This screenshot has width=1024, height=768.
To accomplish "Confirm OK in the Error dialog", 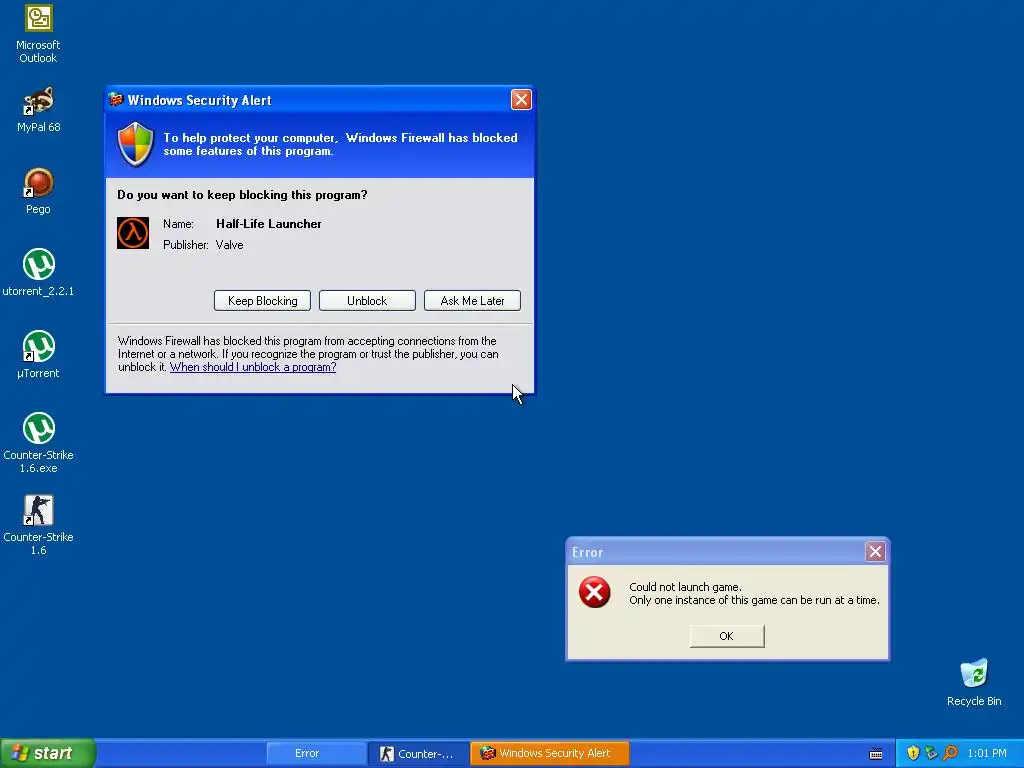I will tap(727, 636).
